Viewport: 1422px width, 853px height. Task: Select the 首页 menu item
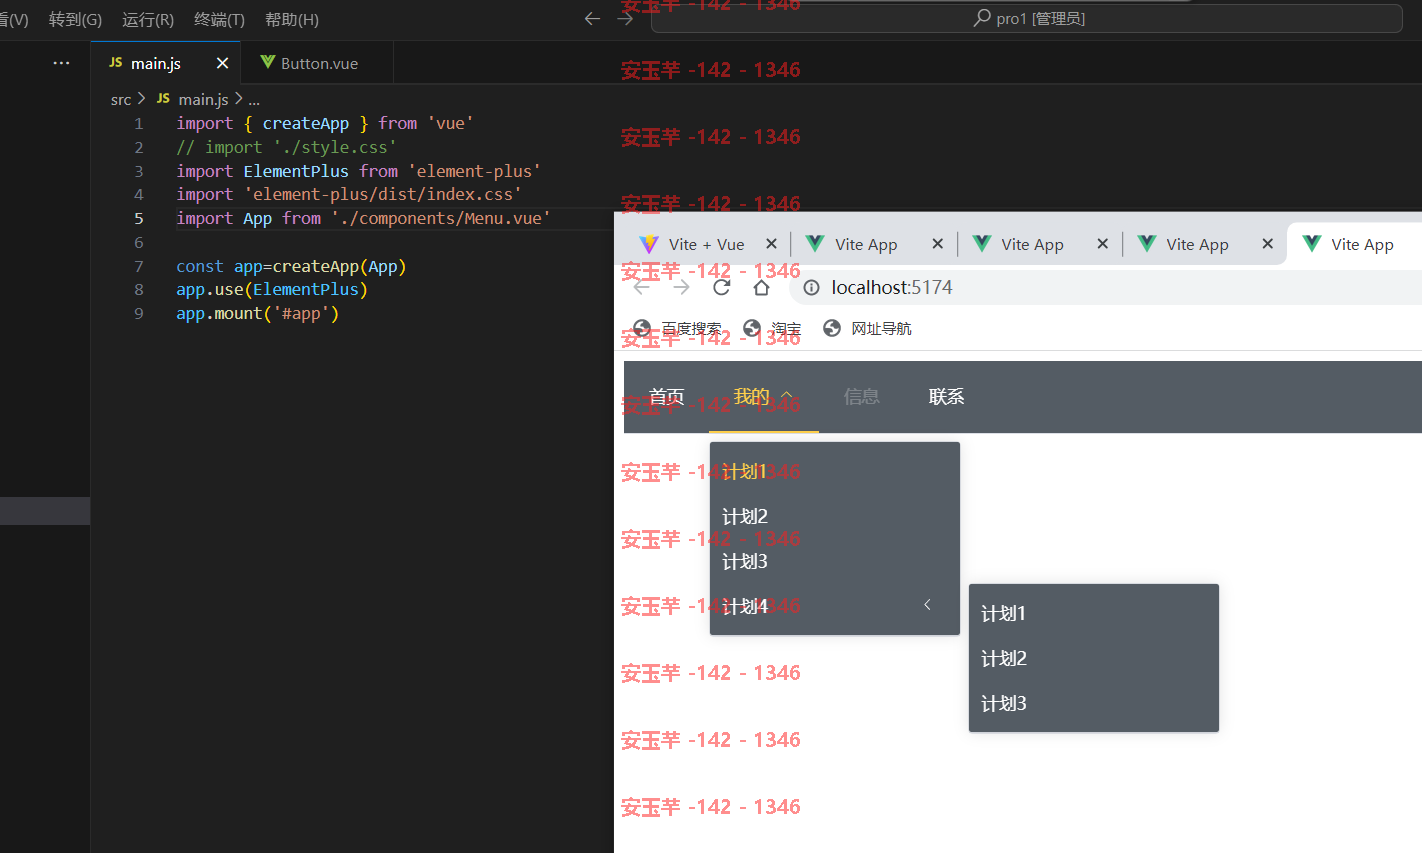(x=667, y=397)
